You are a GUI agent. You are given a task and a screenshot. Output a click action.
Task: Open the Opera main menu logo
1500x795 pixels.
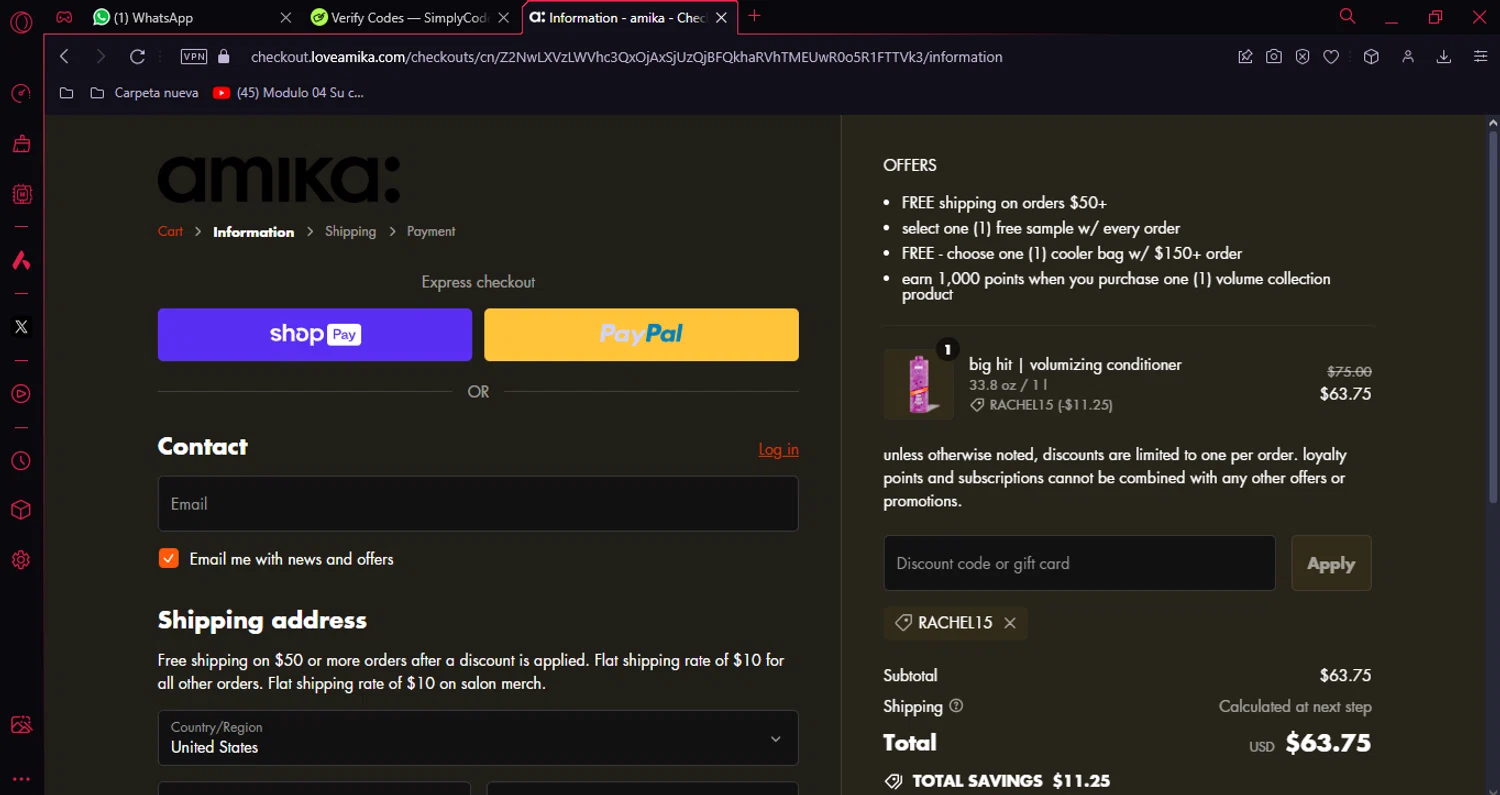(x=21, y=21)
